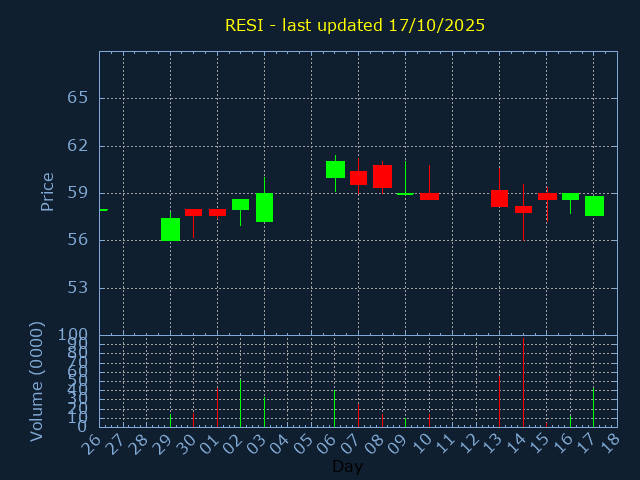Click the red candlestick on day 30
The image size is (640, 480).
pos(193,212)
